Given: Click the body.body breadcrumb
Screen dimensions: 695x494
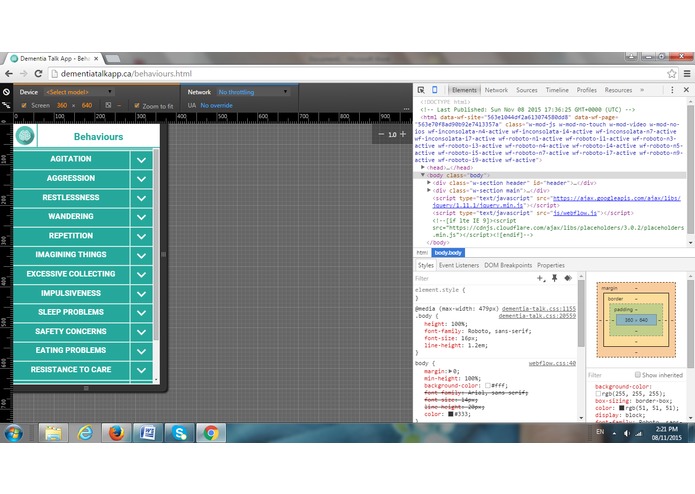Looking at the screenshot, I should point(448,253).
